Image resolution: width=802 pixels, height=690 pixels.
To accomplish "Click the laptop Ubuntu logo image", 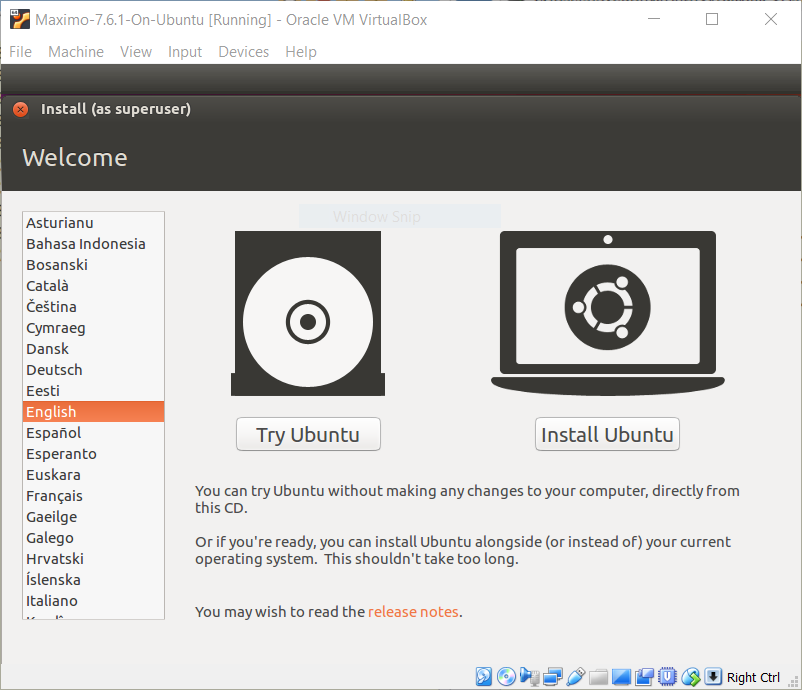I will (x=608, y=313).
